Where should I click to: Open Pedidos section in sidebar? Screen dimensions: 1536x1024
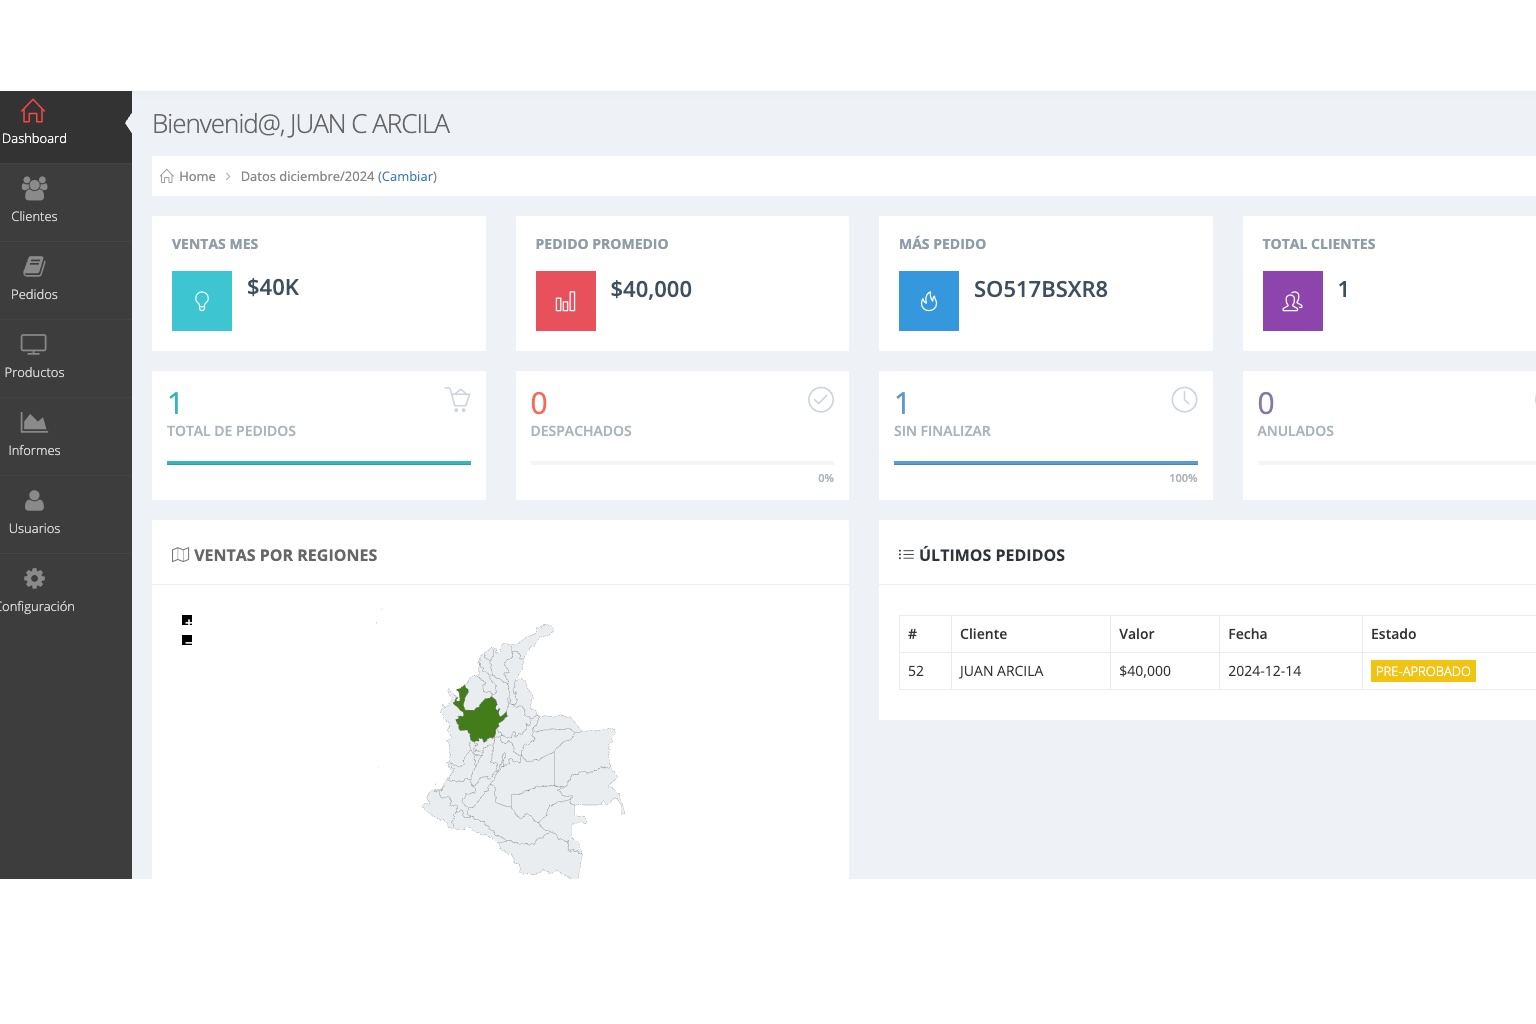pos(34,280)
